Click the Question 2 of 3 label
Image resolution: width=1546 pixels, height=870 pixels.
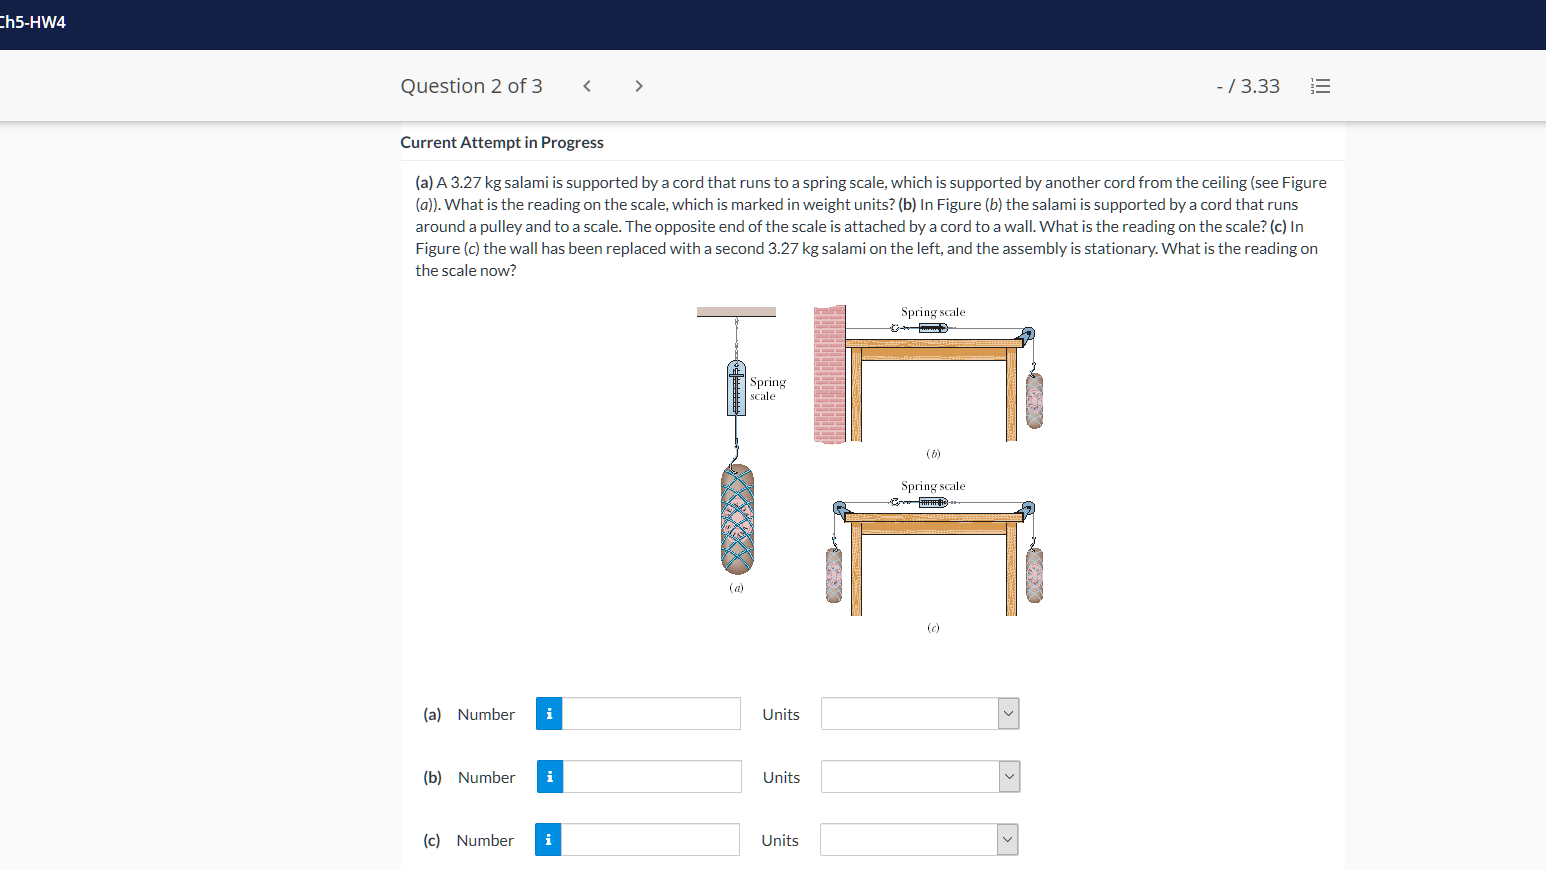471,86
